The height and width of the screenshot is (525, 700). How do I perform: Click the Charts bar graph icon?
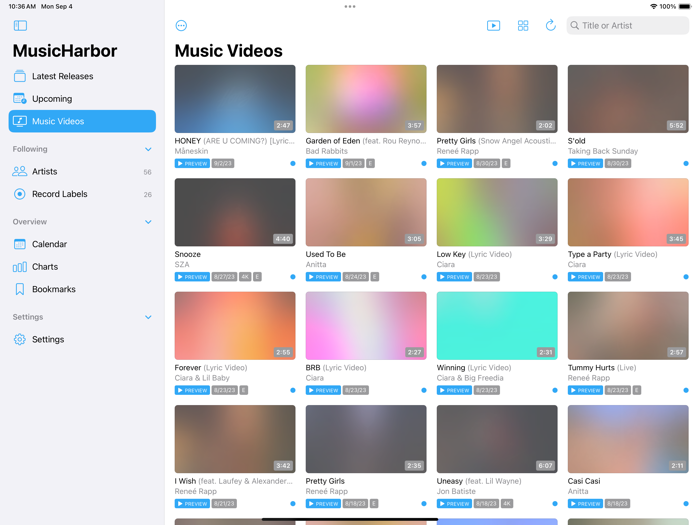point(20,267)
